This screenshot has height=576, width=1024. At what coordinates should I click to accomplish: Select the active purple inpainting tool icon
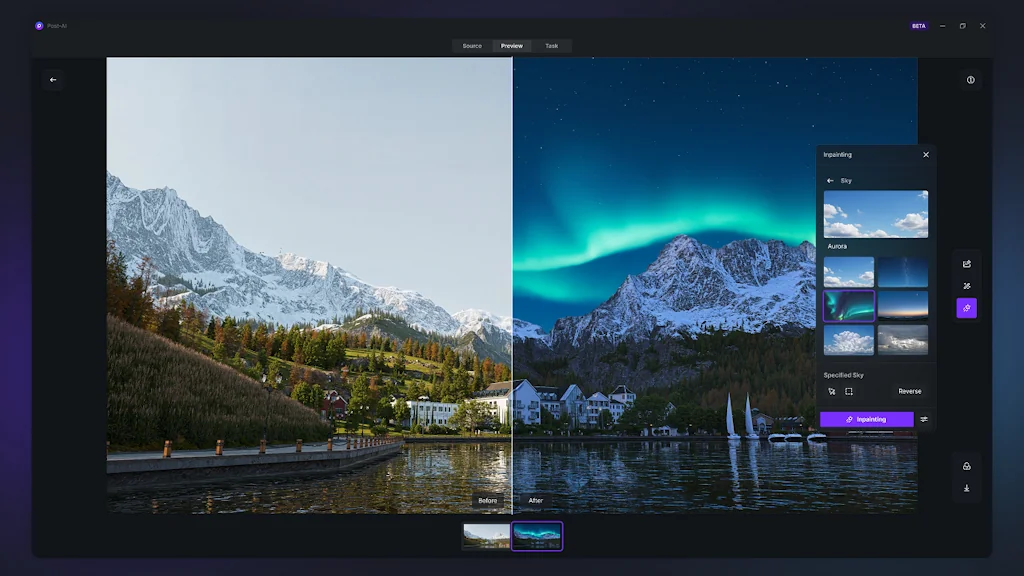pyautogui.click(x=966, y=309)
